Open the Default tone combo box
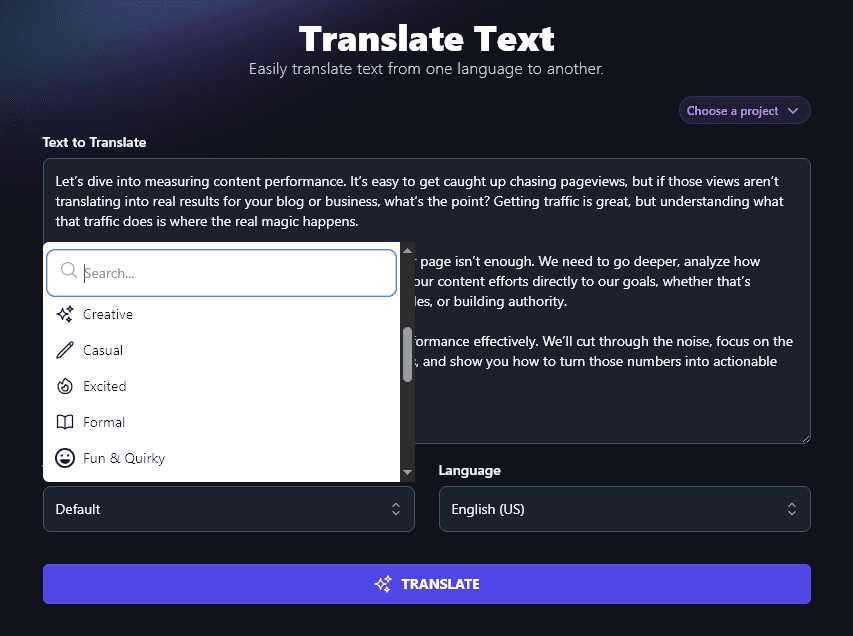Image resolution: width=853 pixels, height=636 pixels. [x=228, y=509]
